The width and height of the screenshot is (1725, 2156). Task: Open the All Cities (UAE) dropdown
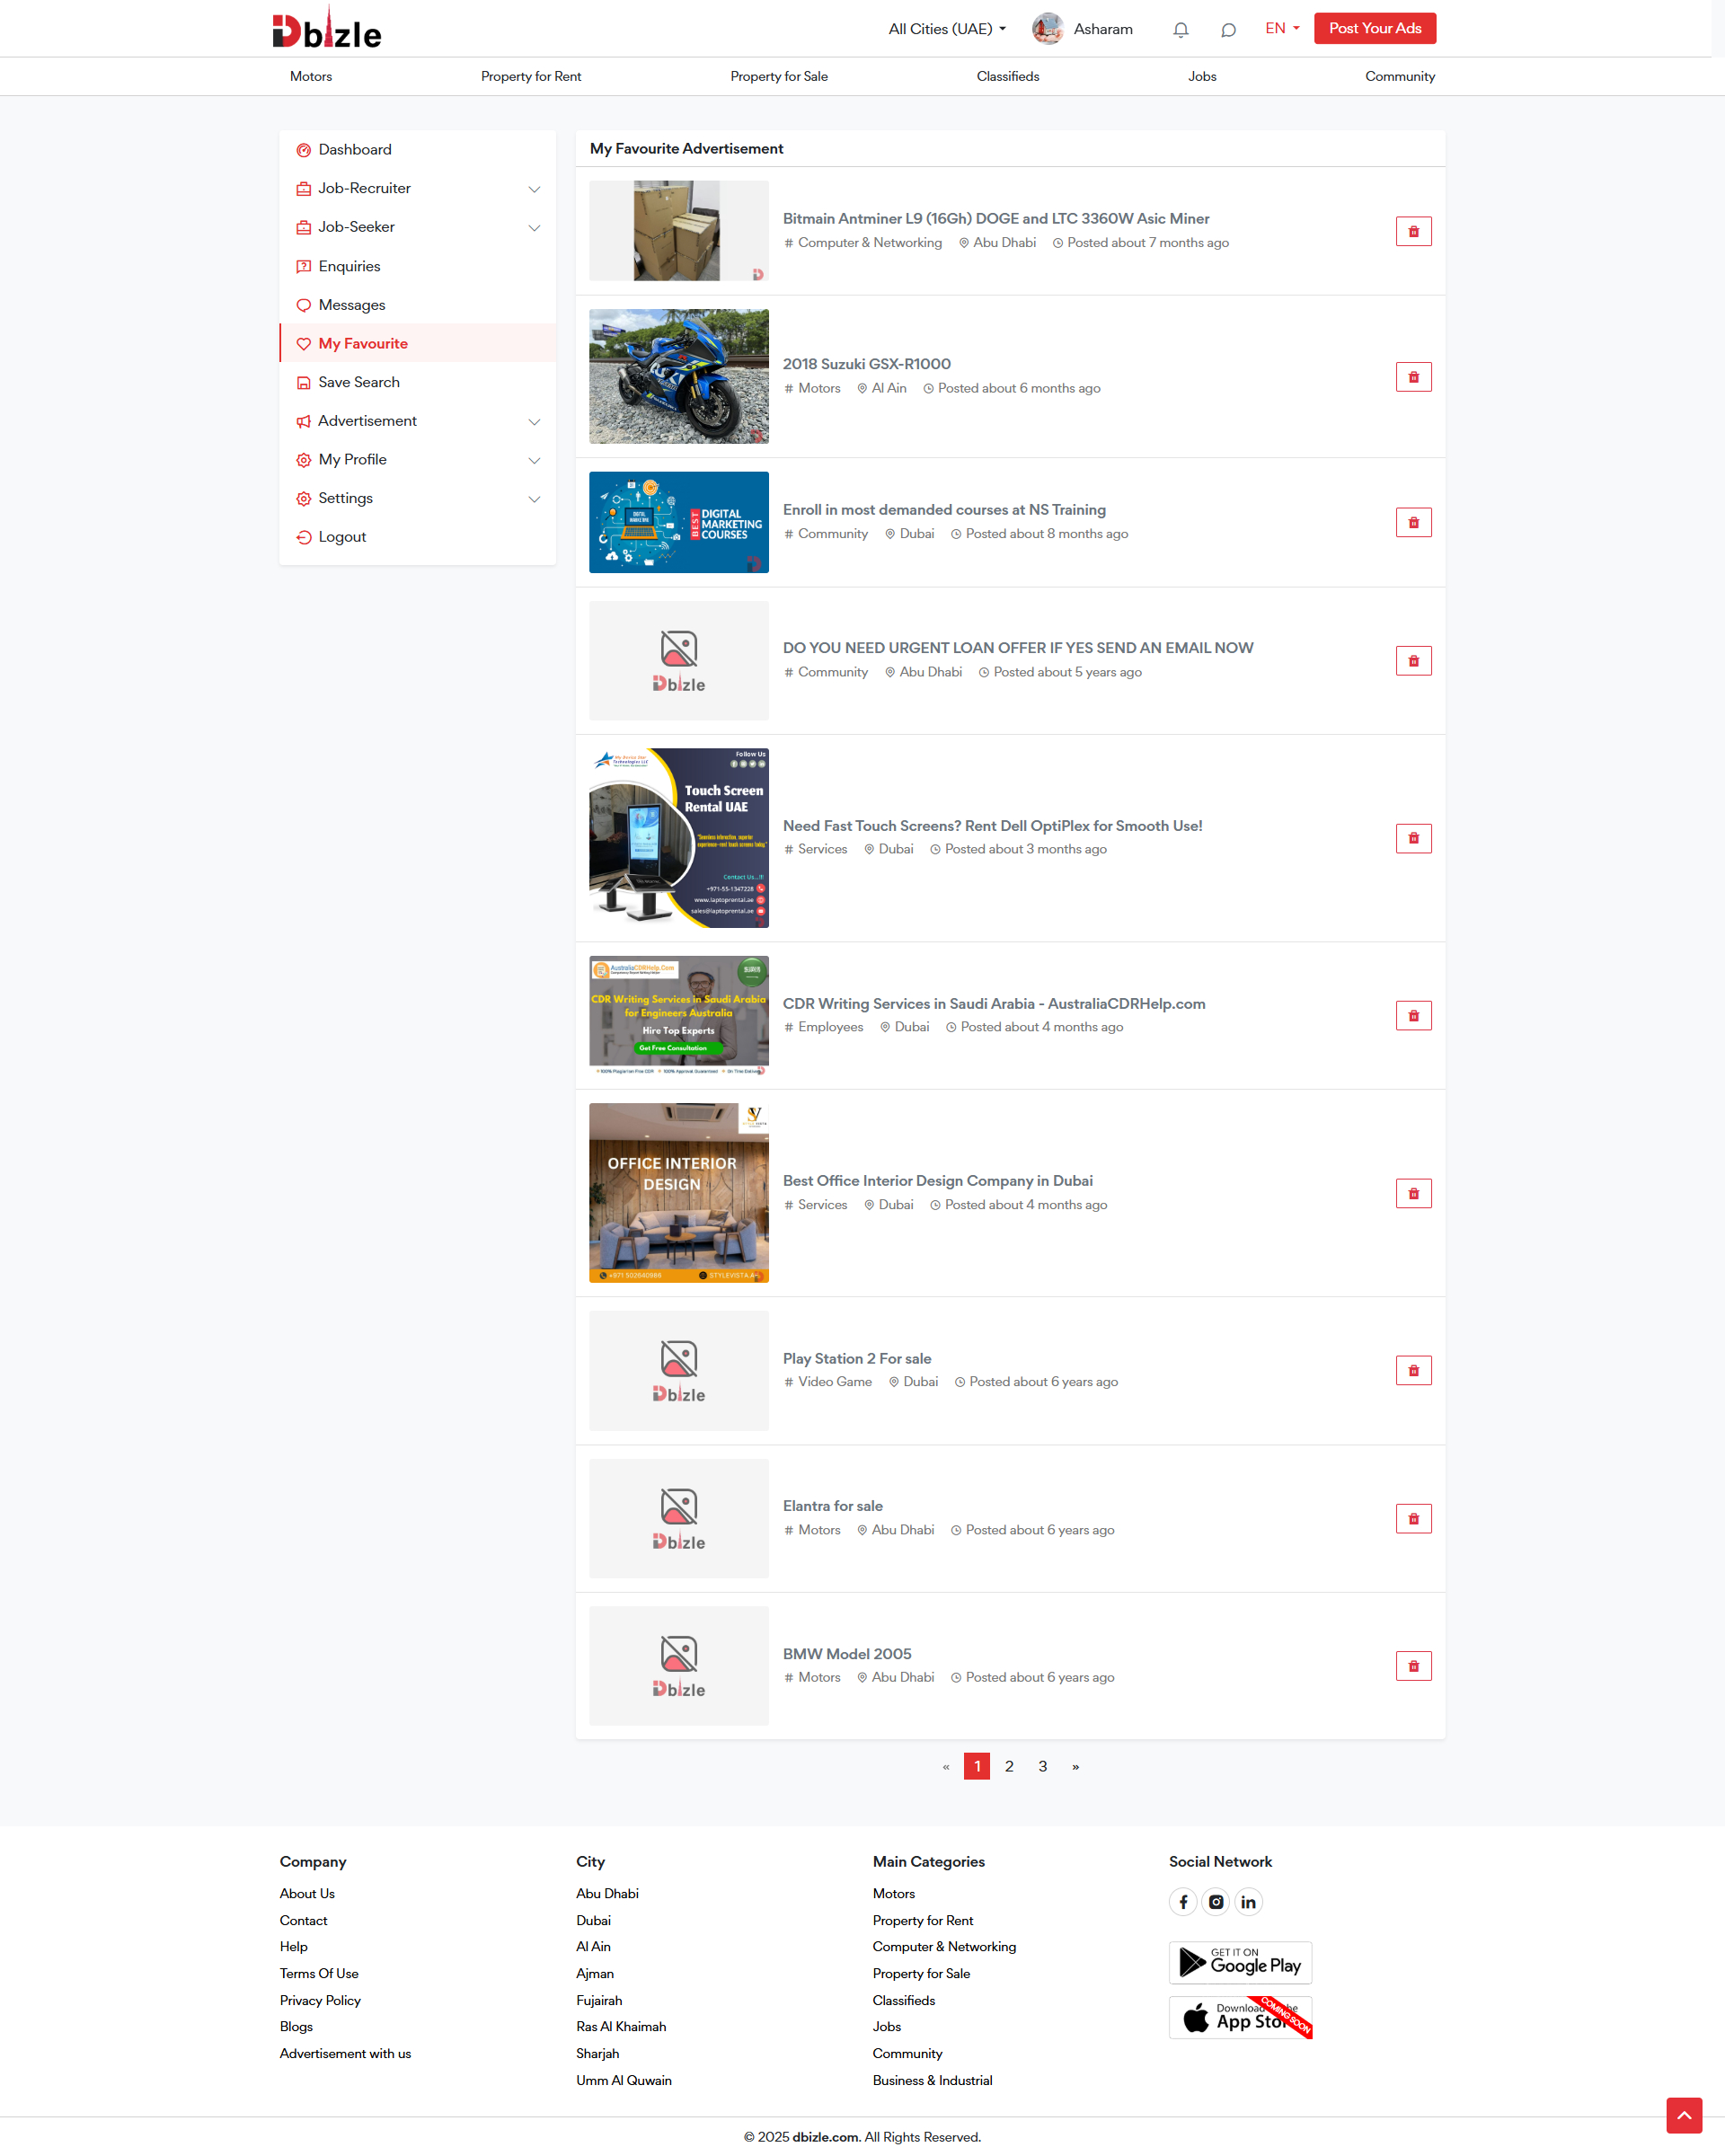(947, 29)
